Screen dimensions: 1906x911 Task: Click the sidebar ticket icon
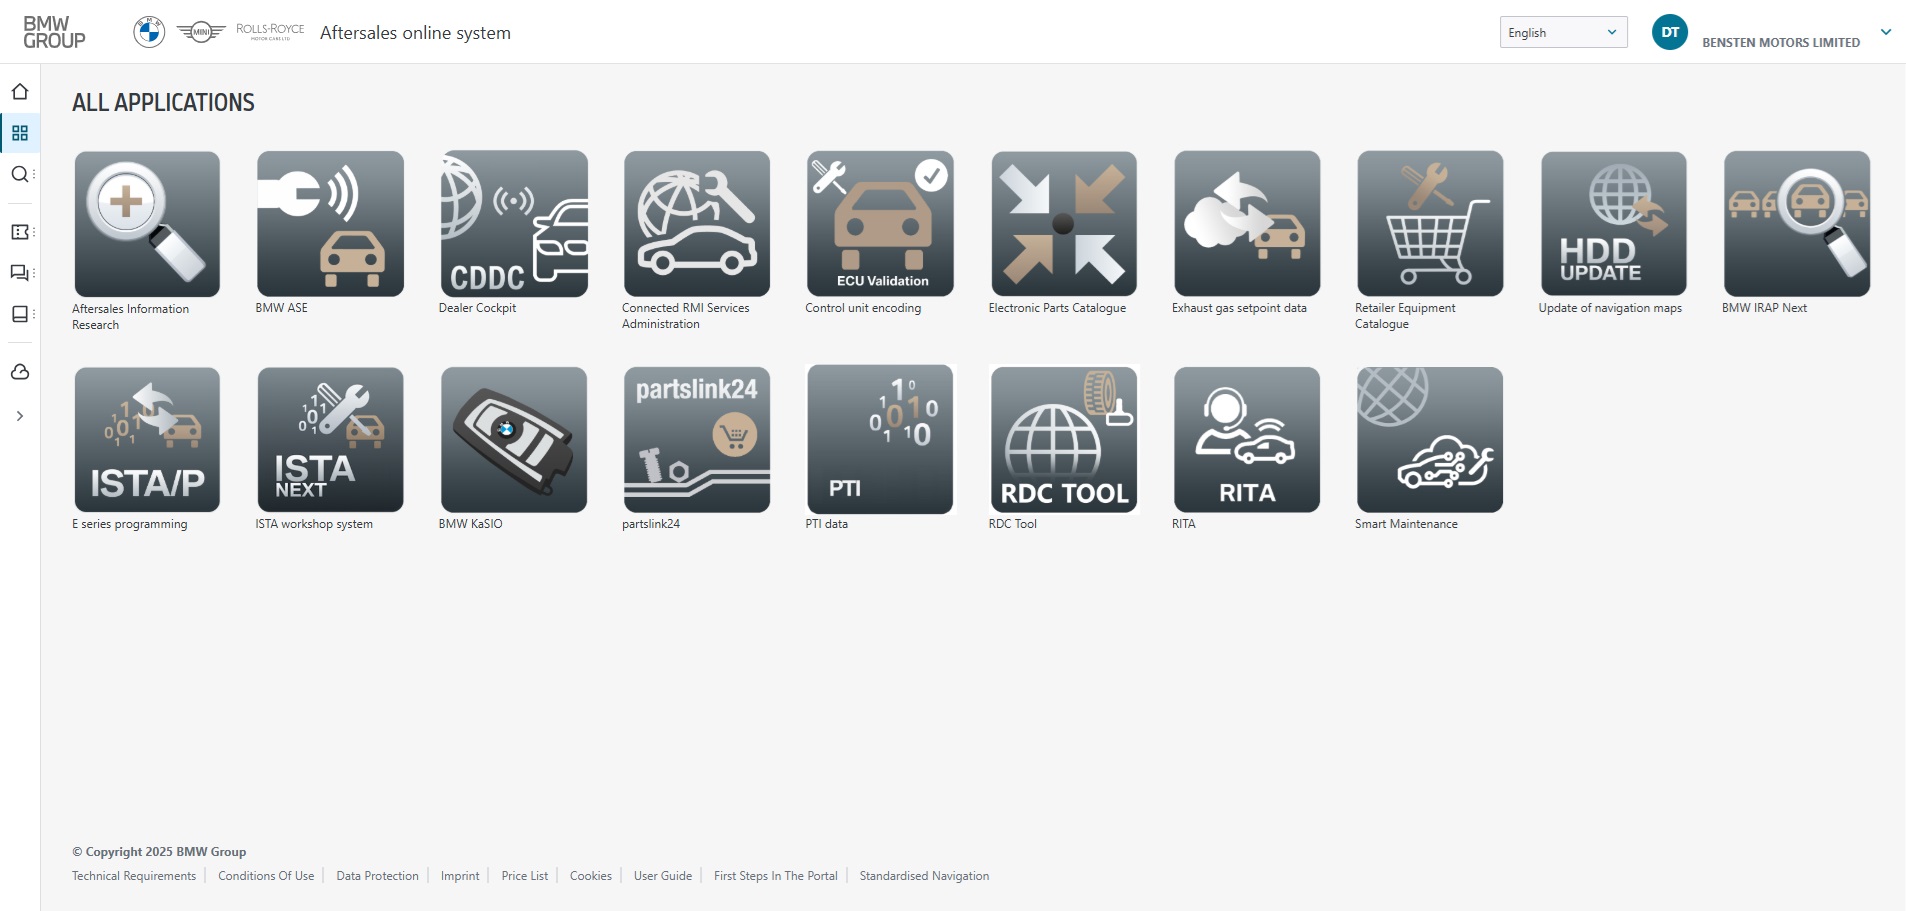[x=20, y=232]
